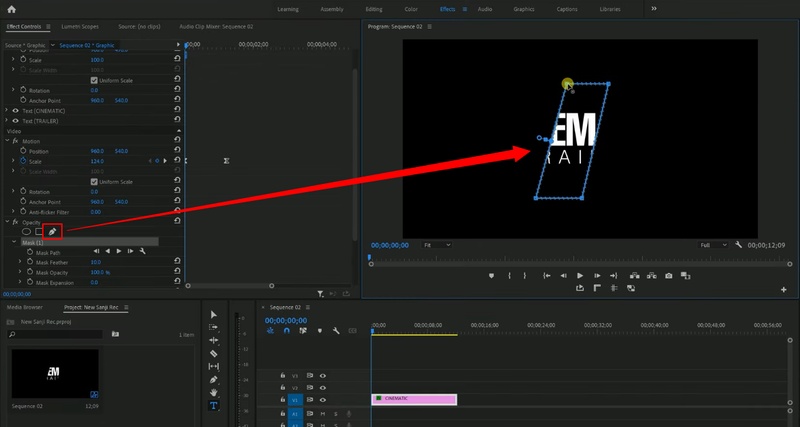The height and width of the screenshot is (427, 800).
Task: Pick the Hand tool in the tools panel
Action: coord(214,393)
